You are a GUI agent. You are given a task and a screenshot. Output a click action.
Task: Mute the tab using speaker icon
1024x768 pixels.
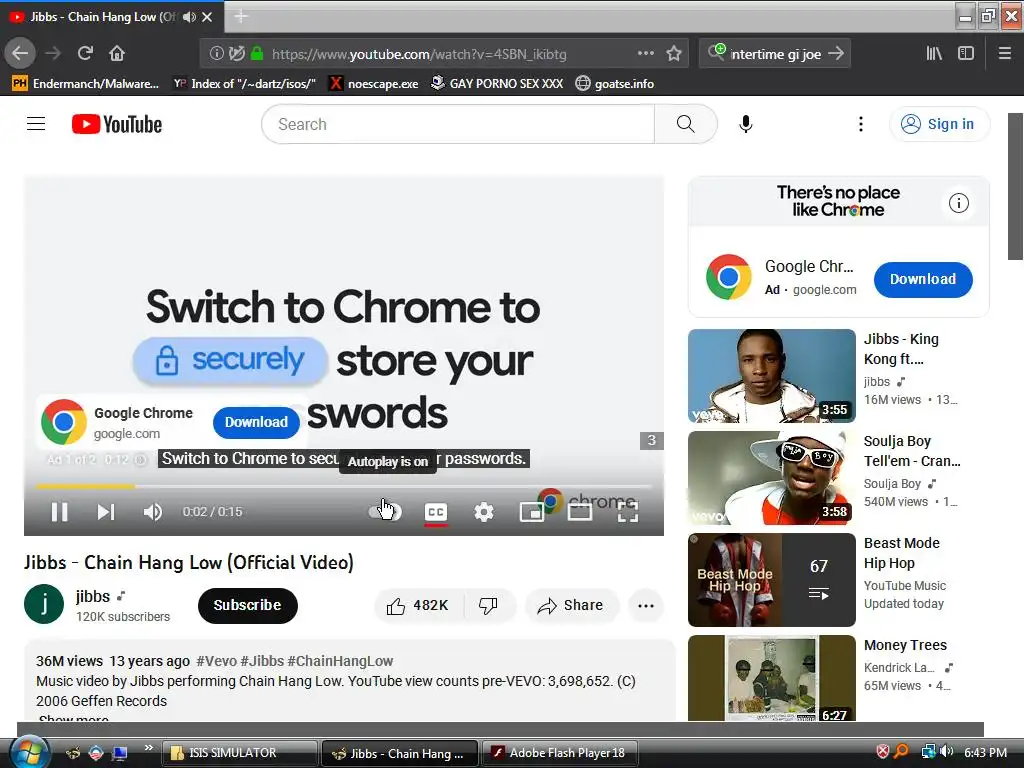189,17
